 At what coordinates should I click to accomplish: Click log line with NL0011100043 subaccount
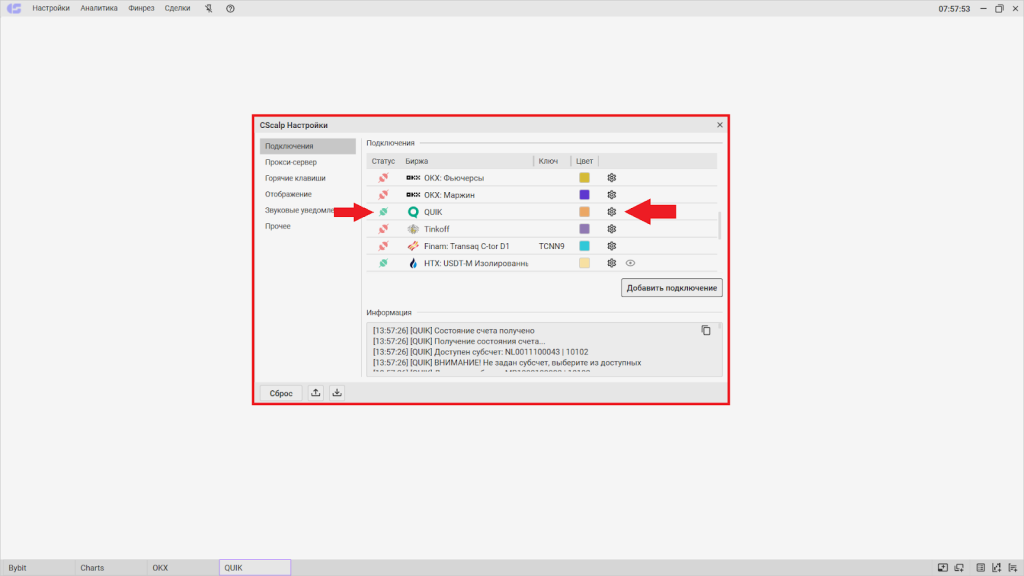tap(481, 352)
